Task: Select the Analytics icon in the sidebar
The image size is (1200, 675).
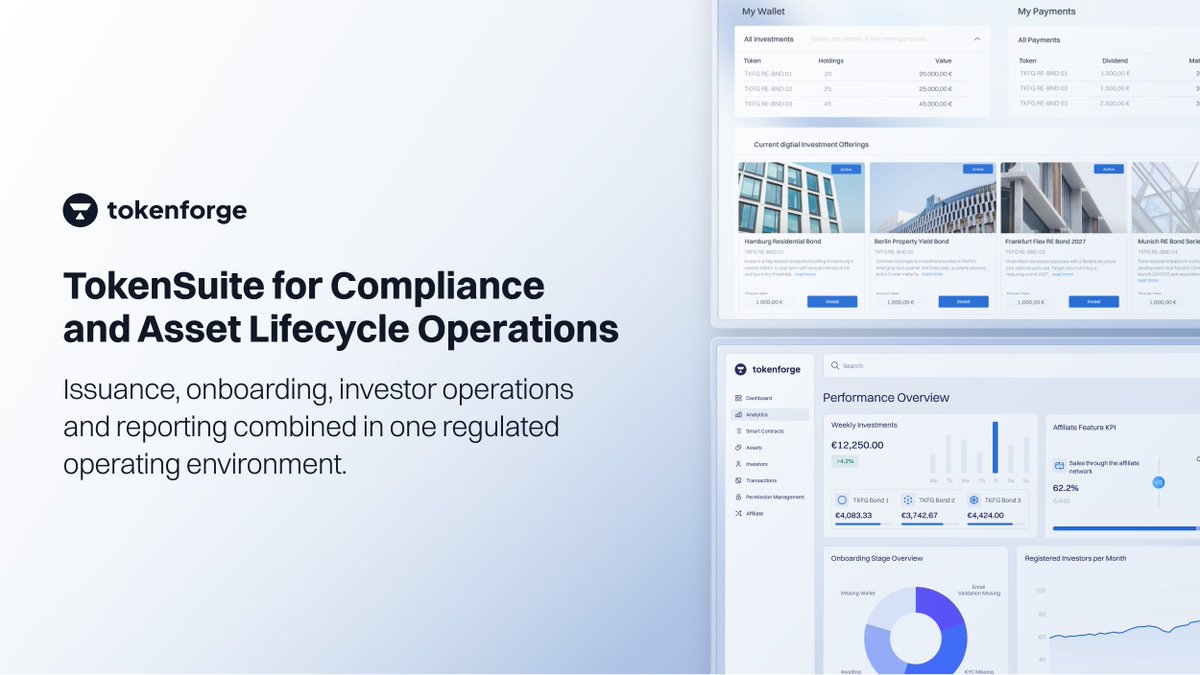Action: coord(738,413)
